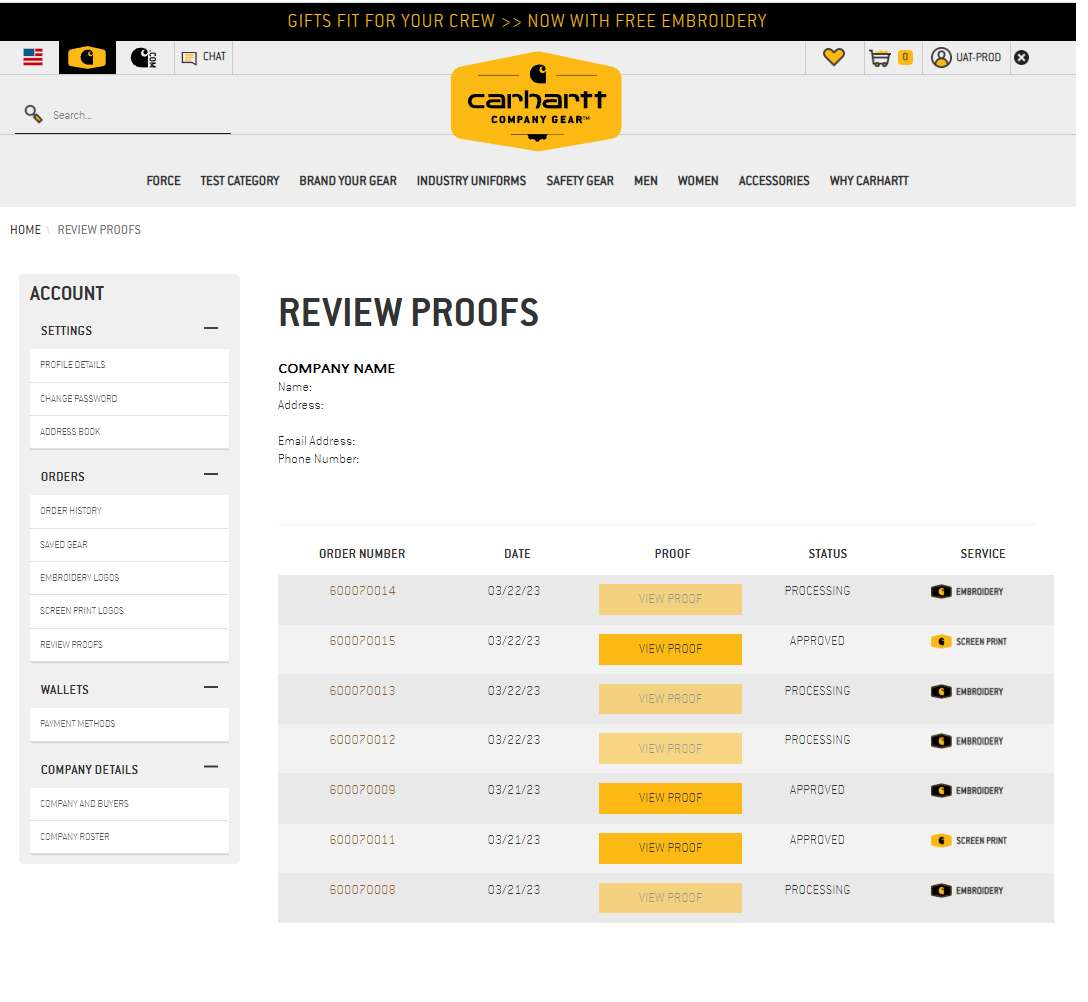Open the Men menu

[x=645, y=180]
